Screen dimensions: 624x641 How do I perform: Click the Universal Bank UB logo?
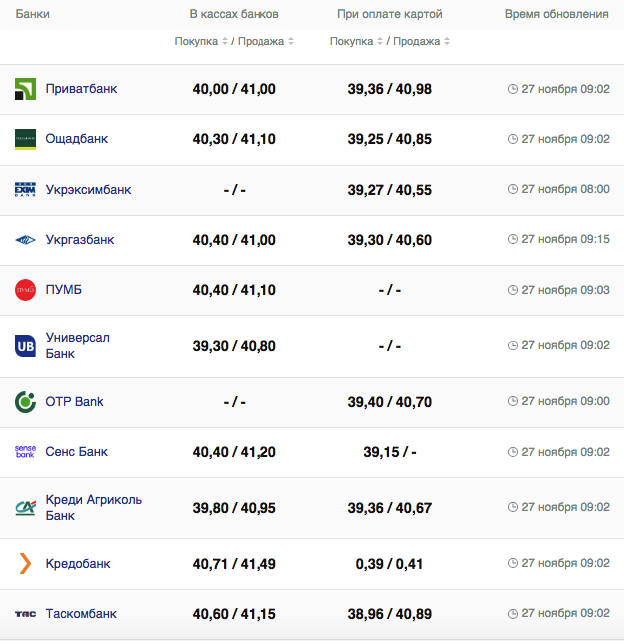[25, 346]
